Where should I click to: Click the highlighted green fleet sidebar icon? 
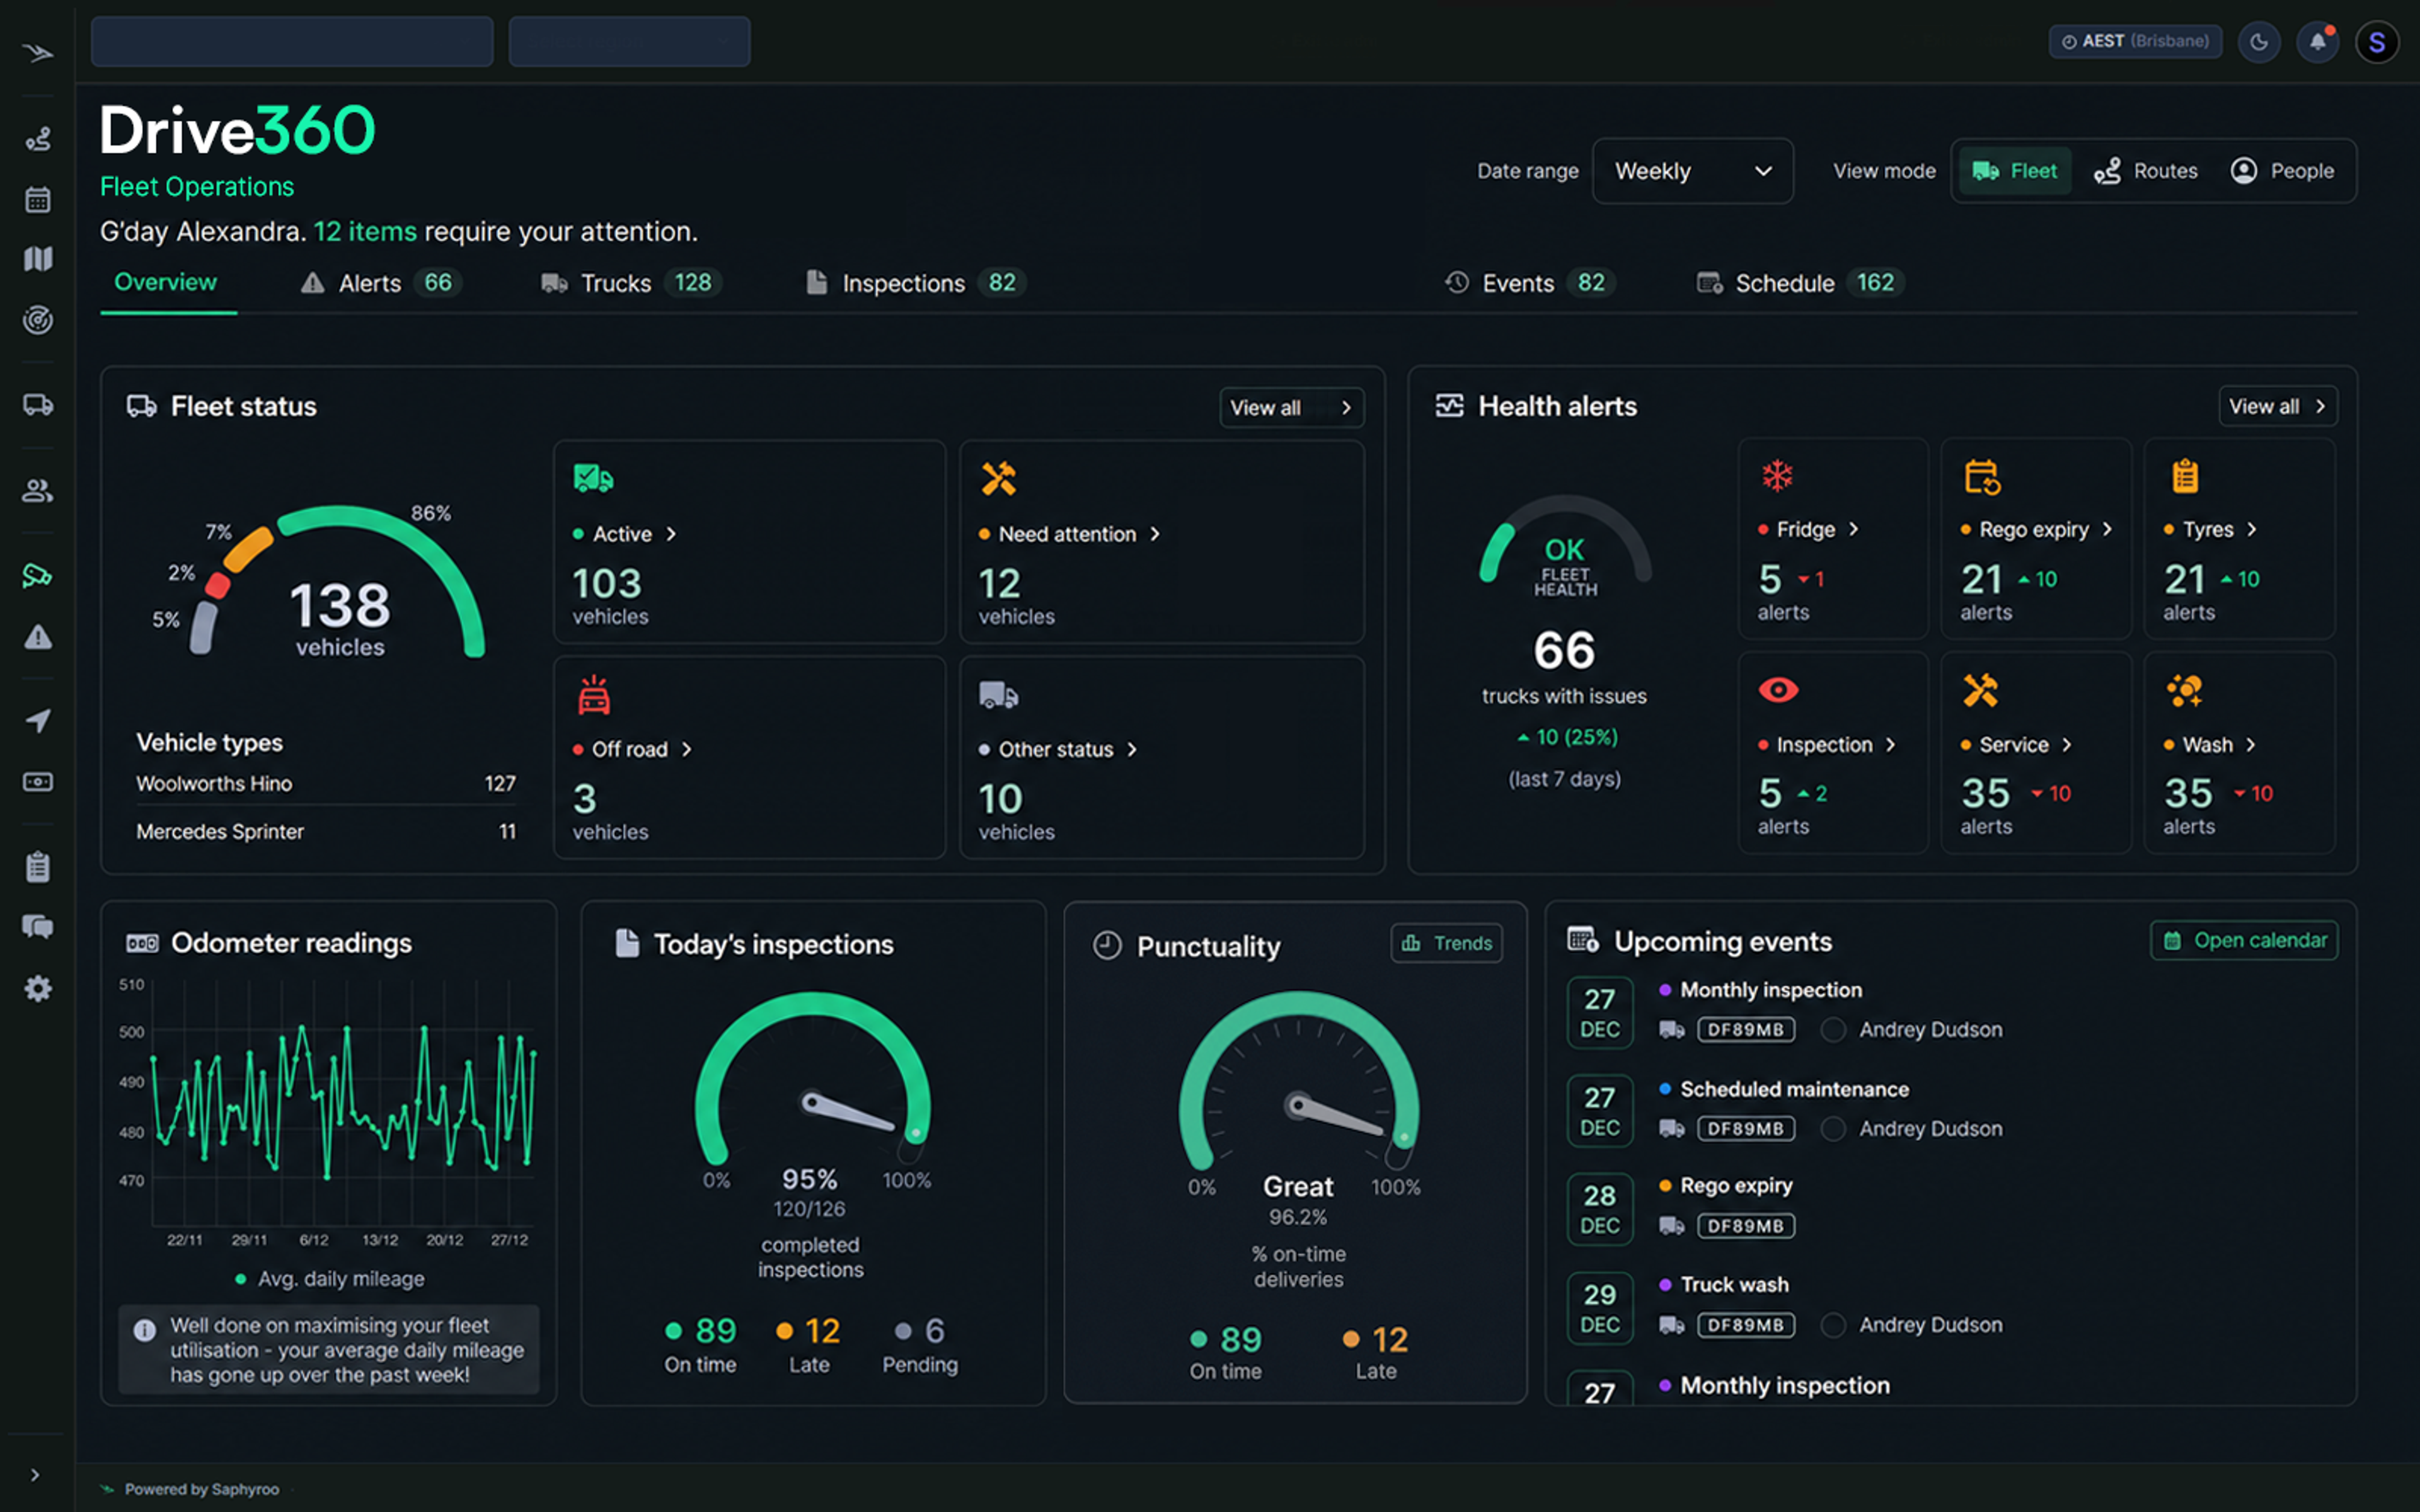[38, 575]
